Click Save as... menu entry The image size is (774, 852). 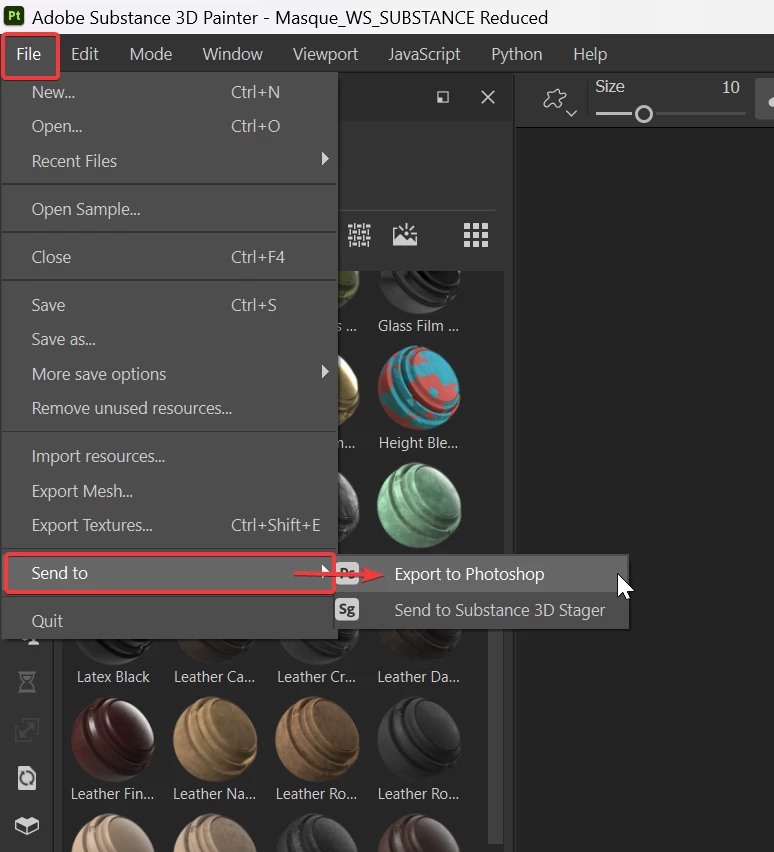tap(170, 339)
